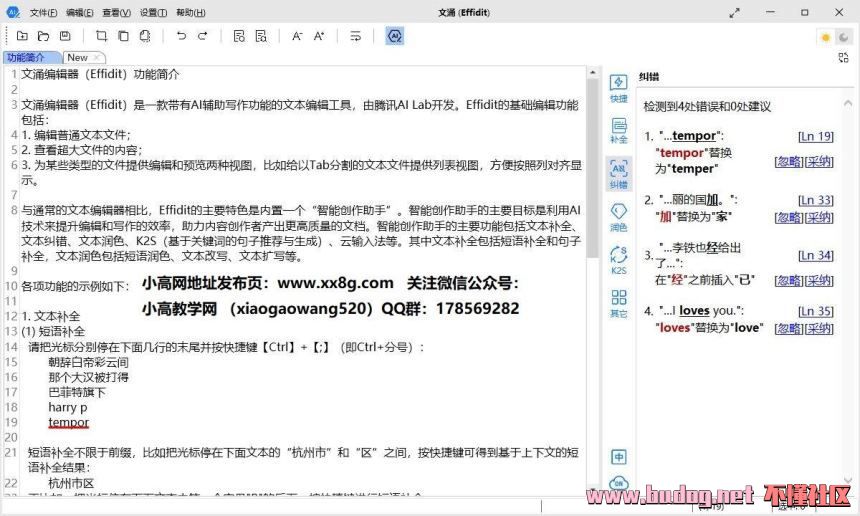
Task: Click the editor vertical scrollbar thumb
Action: click(x=592, y=168)
